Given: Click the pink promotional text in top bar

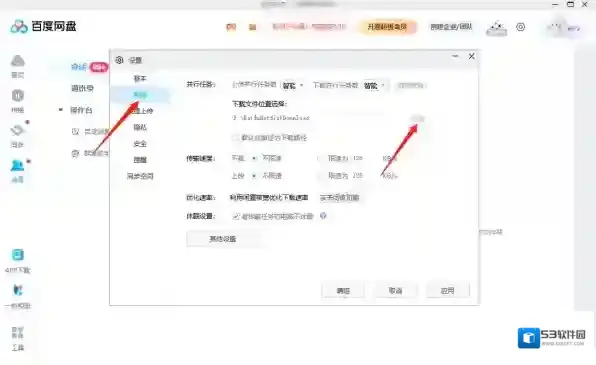Looking at the screenshot, I should pos(309,27).
